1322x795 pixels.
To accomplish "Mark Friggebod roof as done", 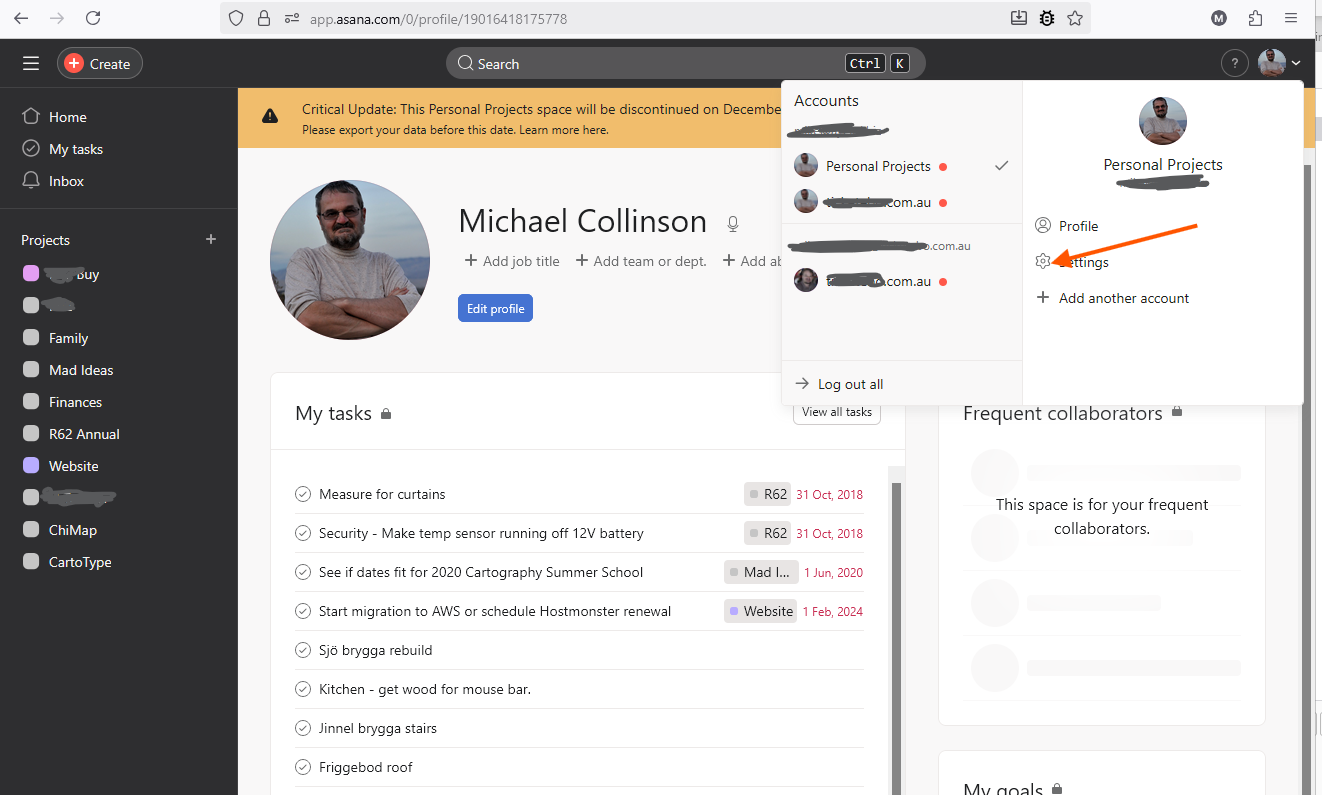I will pyautogui.click(x=303, y=767).
